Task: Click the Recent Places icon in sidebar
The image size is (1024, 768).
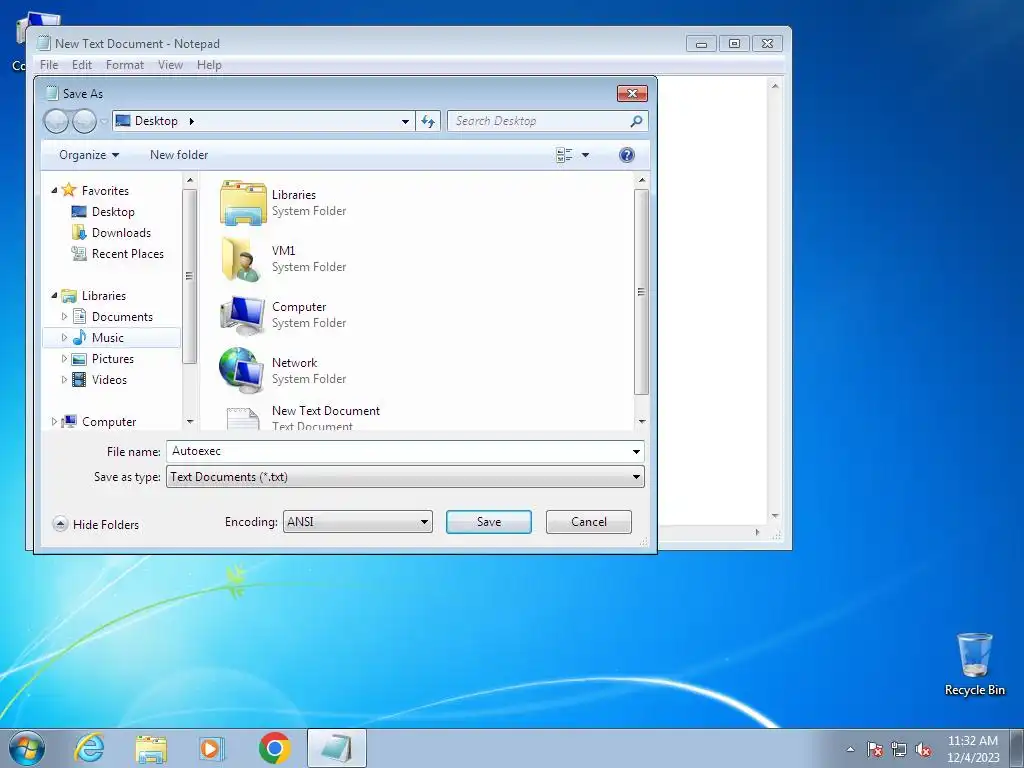Action: (x=78, y=253)
